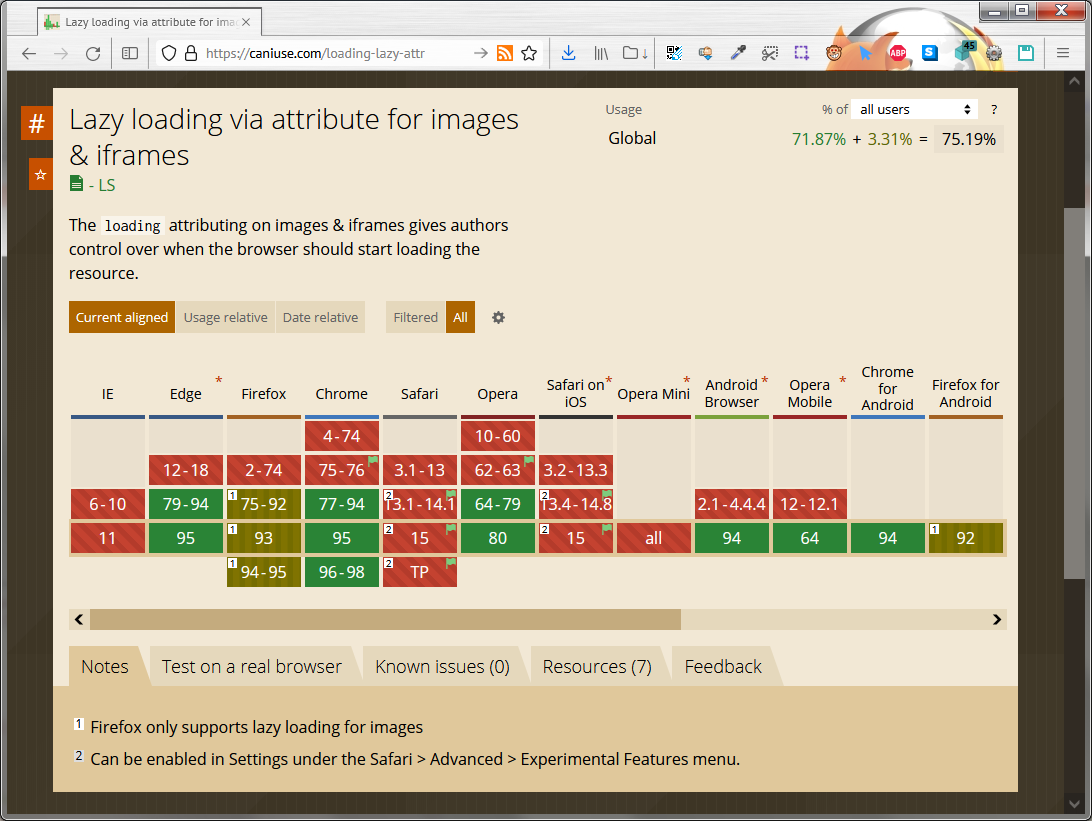Go forward with the disabled forward arrow
Viewport: 1092px width, 821px height.
pyautogui.click(x=61, y=54)
